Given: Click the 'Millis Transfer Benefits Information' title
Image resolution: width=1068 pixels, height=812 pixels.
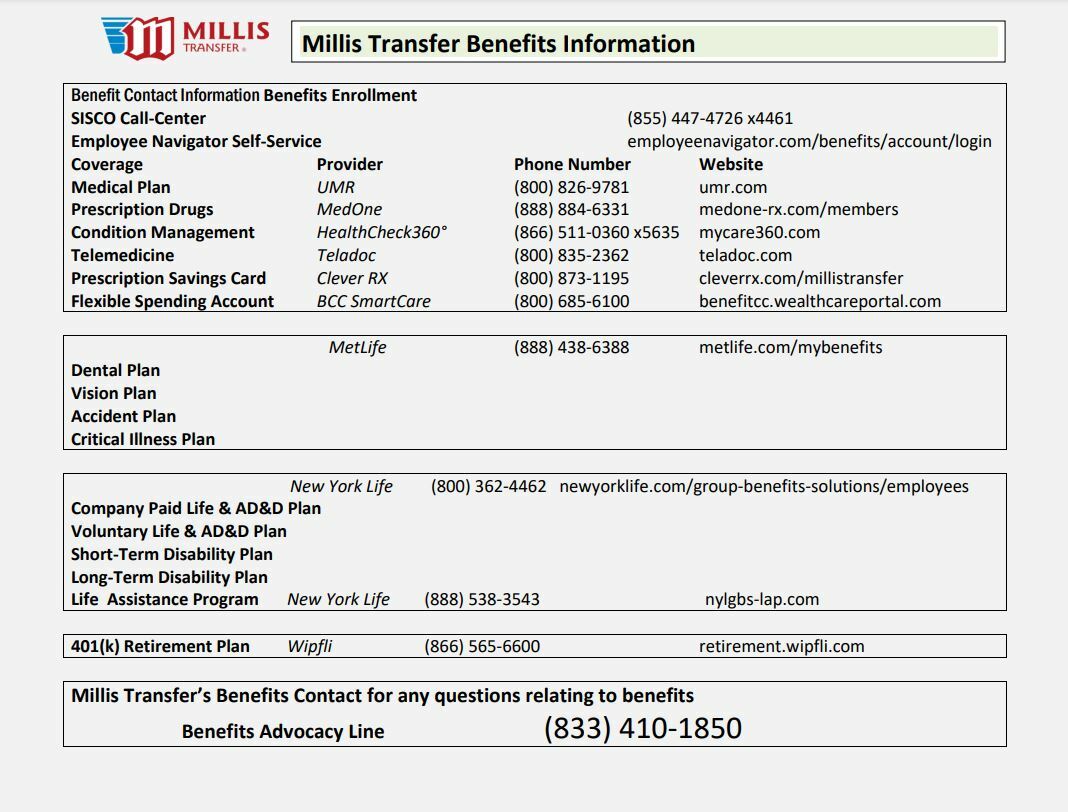Looking at the screenshot, I should tap(498, 44).
